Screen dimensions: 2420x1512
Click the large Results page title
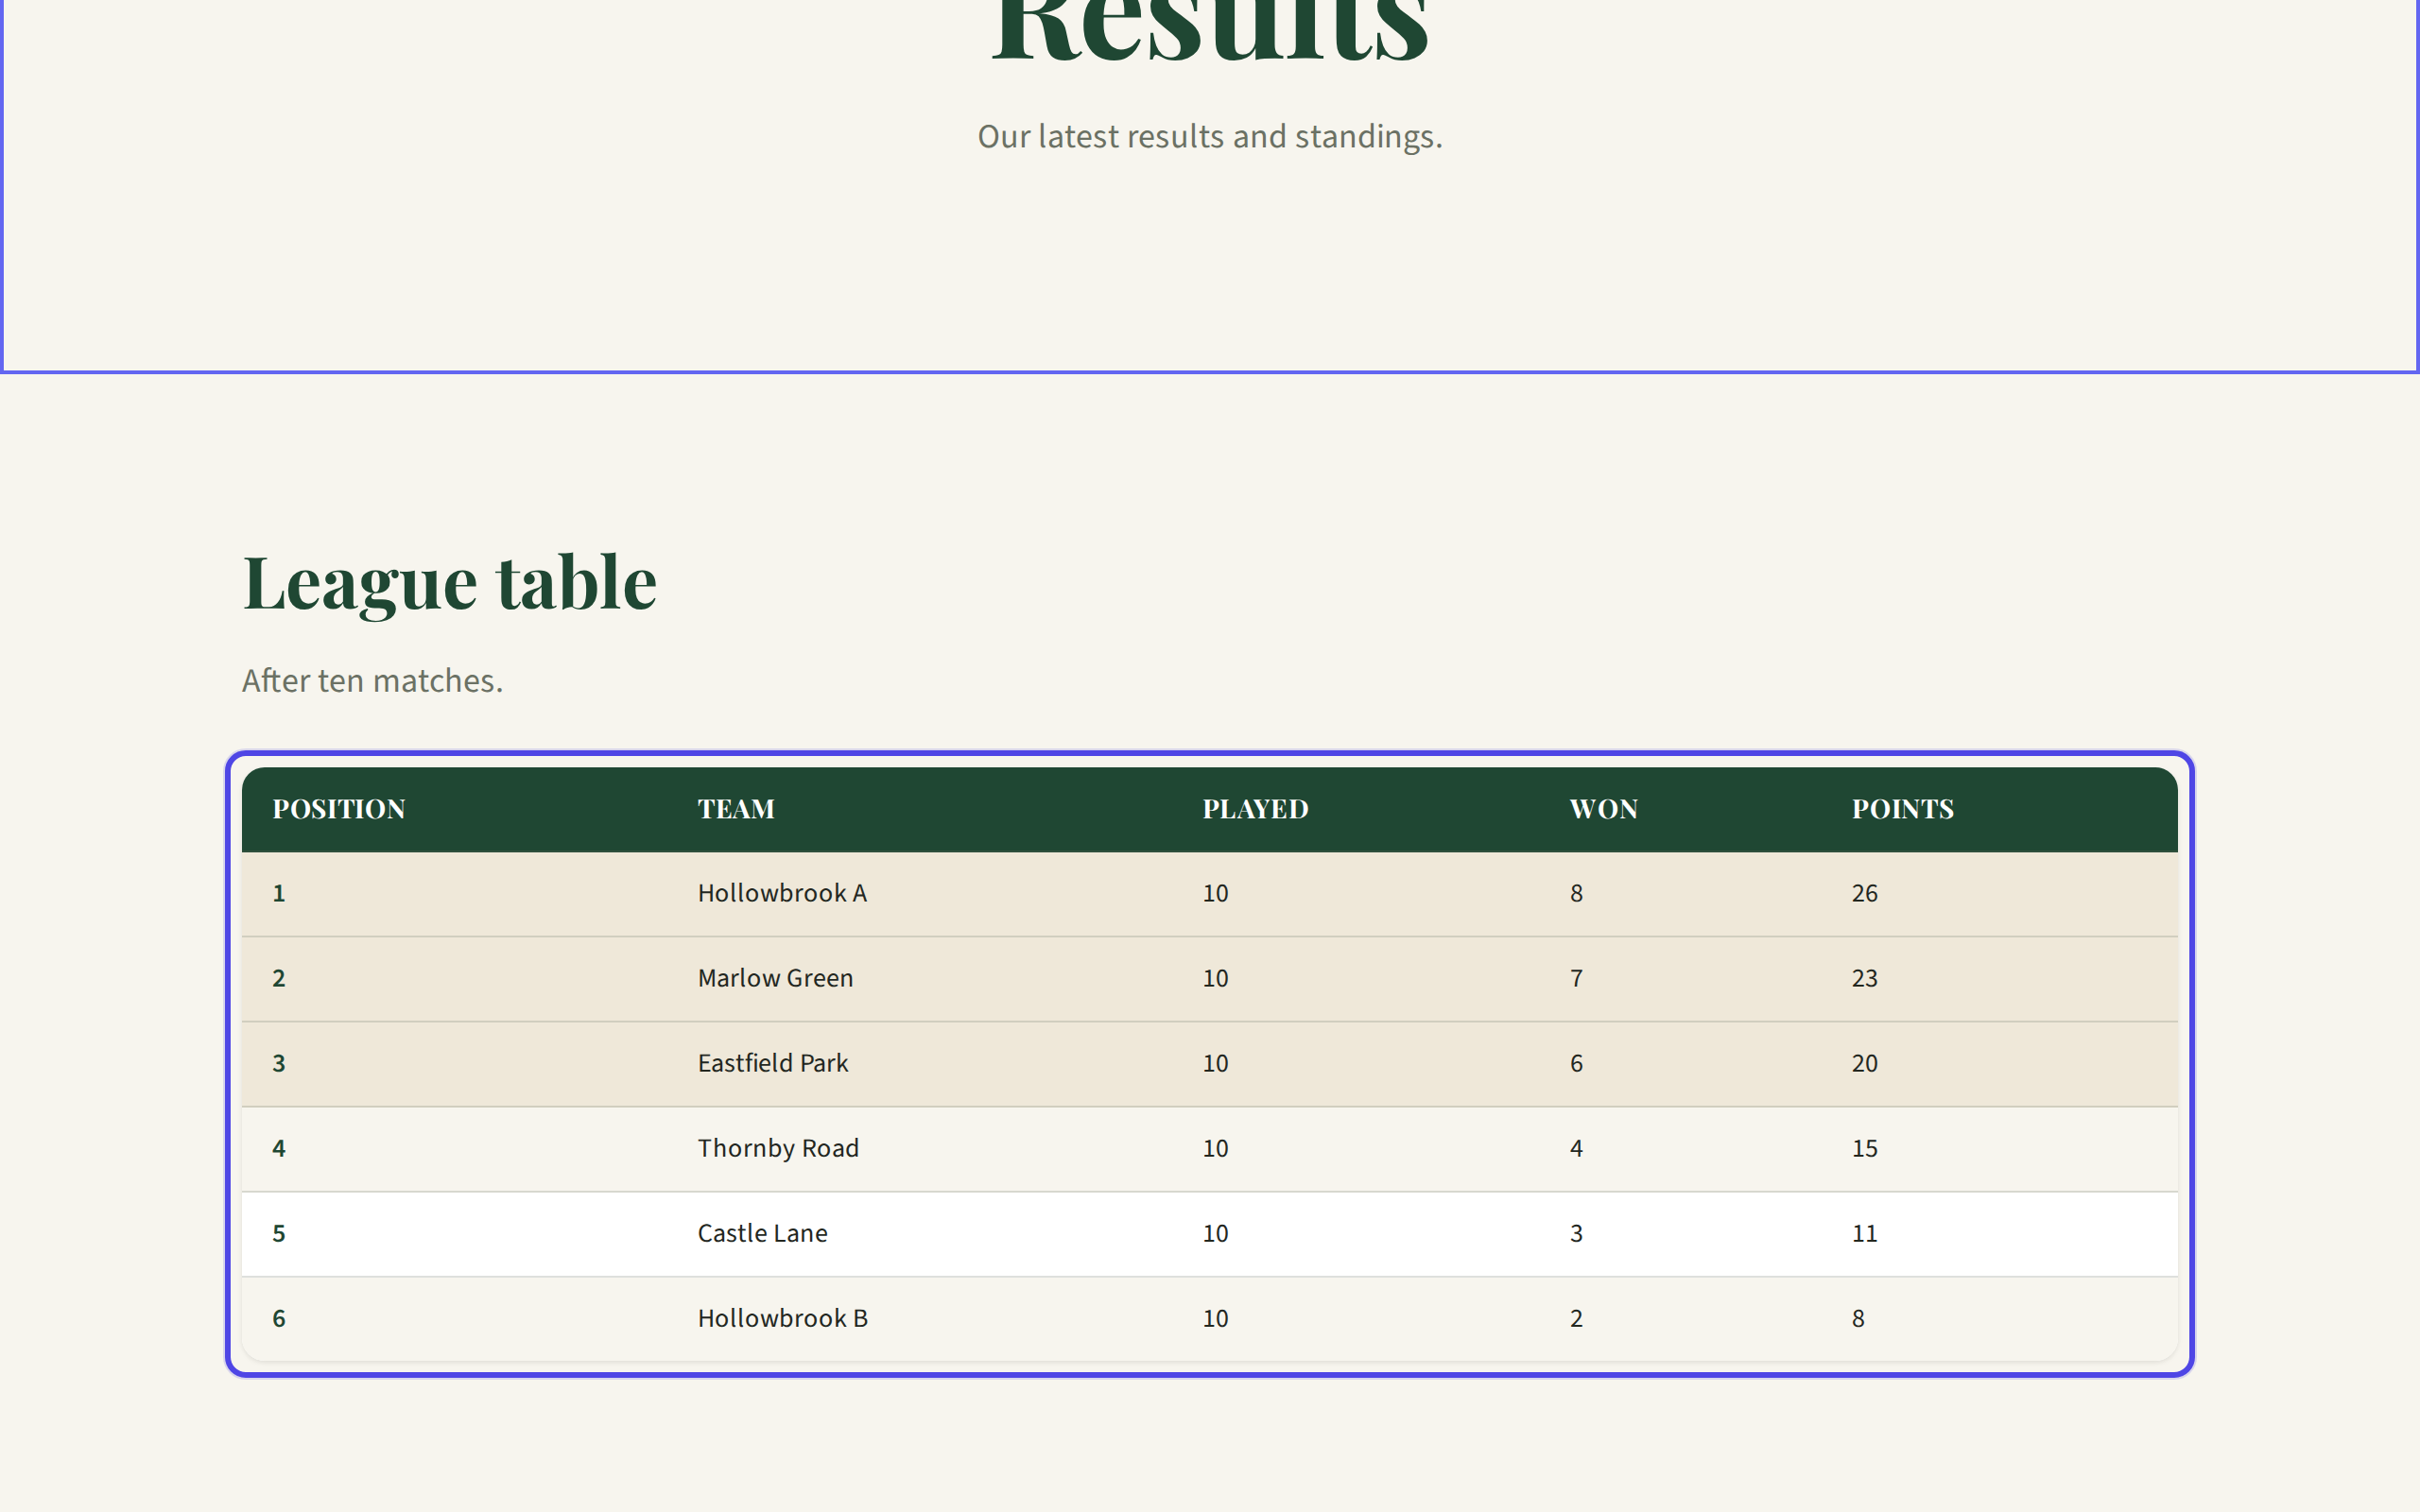click(x=1210, y=30)
